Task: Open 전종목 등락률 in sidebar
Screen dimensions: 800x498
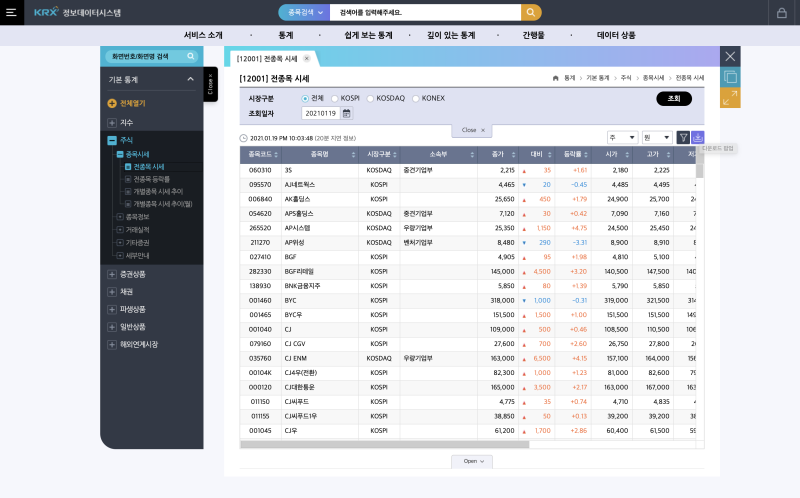Action: click(x=151, y=179)
